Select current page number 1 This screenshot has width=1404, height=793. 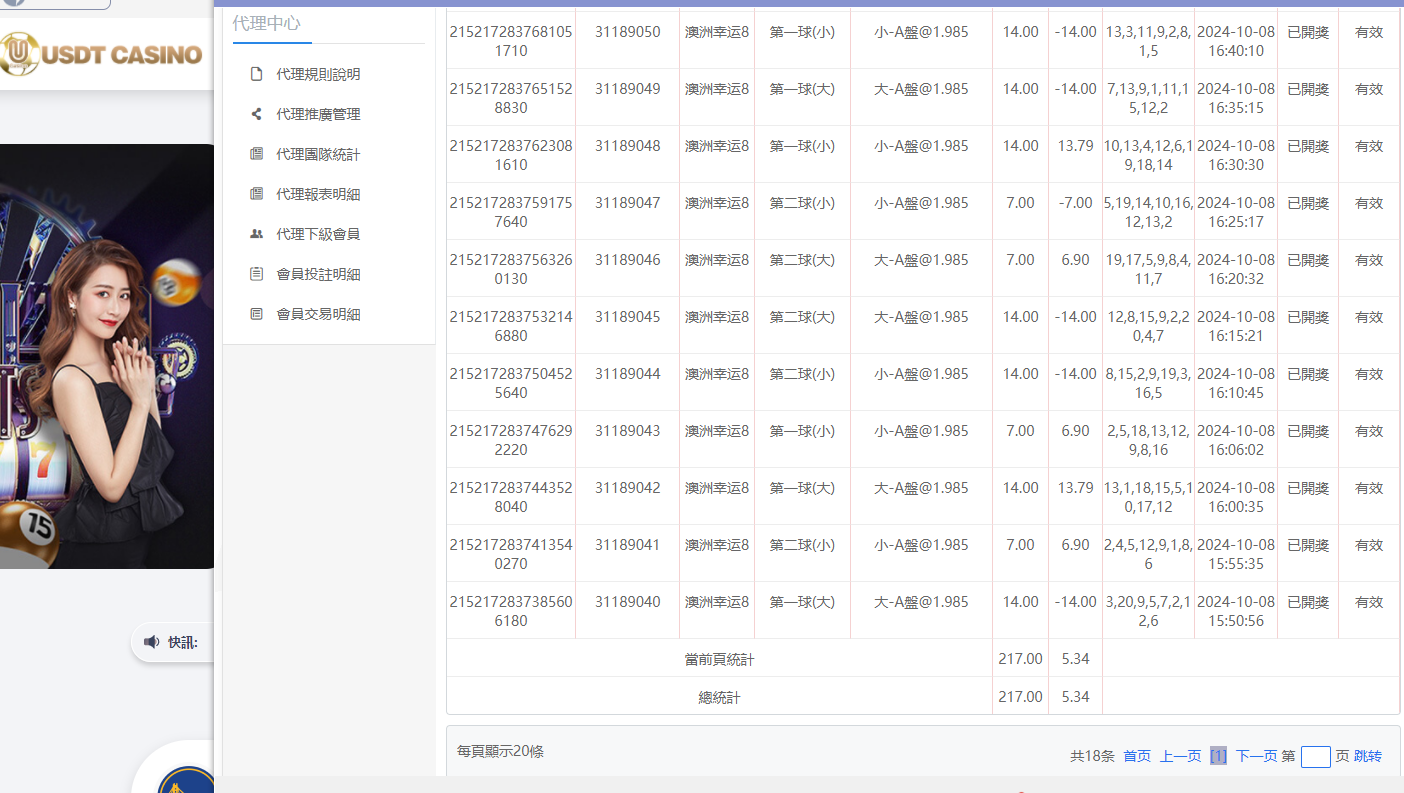click(x=1218, y=756)
